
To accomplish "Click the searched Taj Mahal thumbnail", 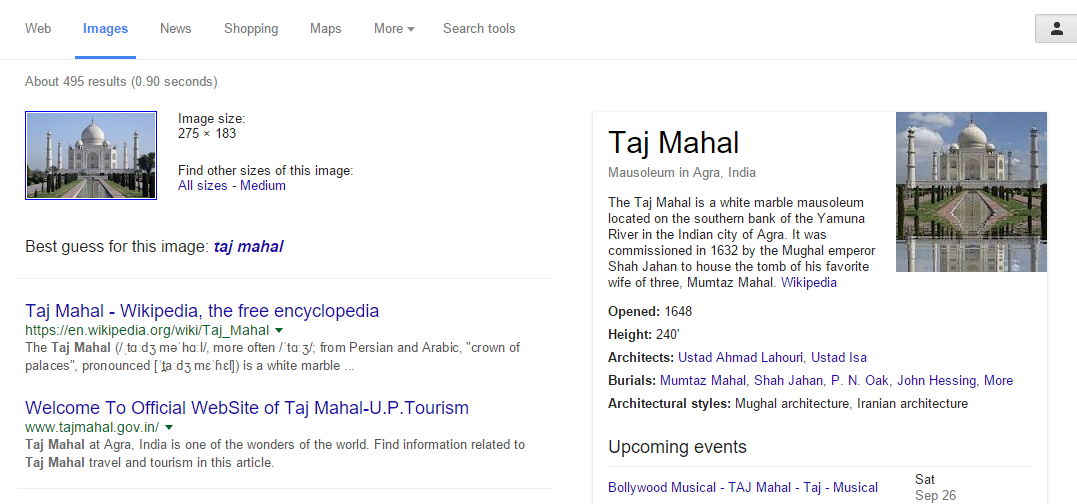I will pyautogui.click(x=91, y=156).
